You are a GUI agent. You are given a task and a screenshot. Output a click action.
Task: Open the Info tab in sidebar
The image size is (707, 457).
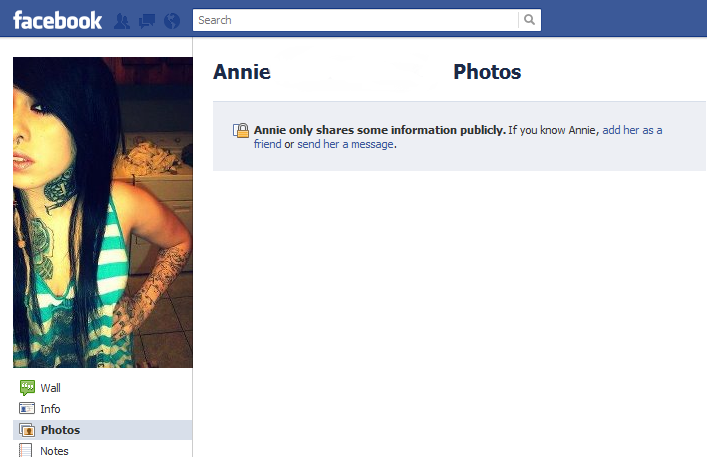(103, 409)
